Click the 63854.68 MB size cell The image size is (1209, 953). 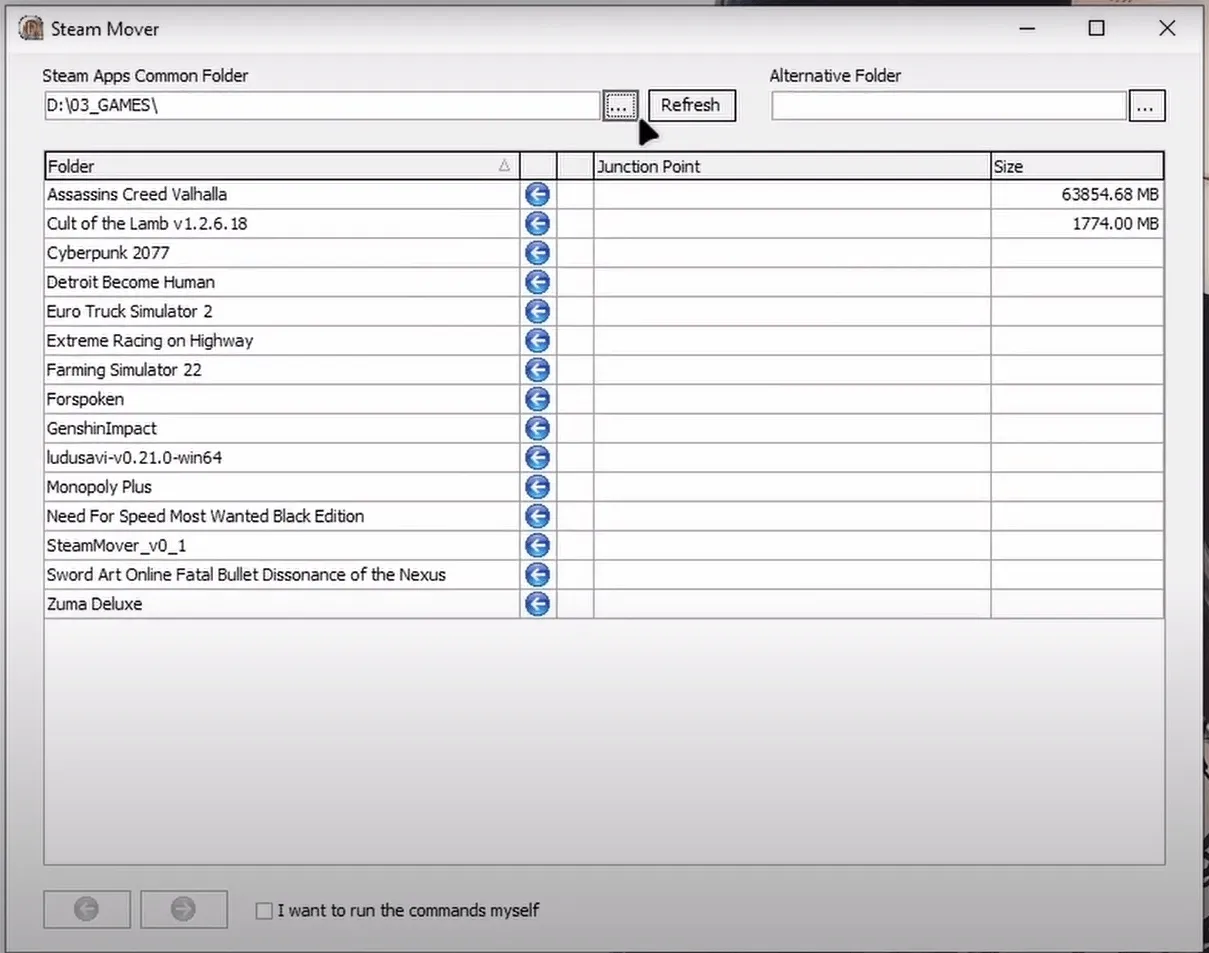(x=1077, y=195)
